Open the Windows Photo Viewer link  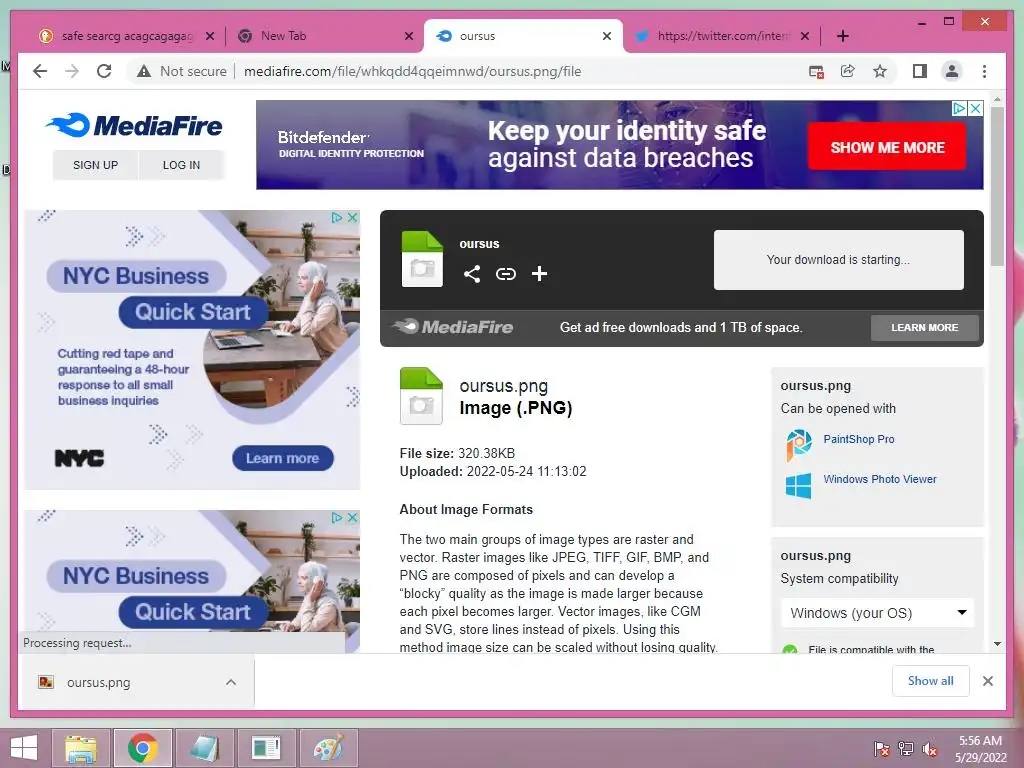pyautogui.click(x=880, y=479)
